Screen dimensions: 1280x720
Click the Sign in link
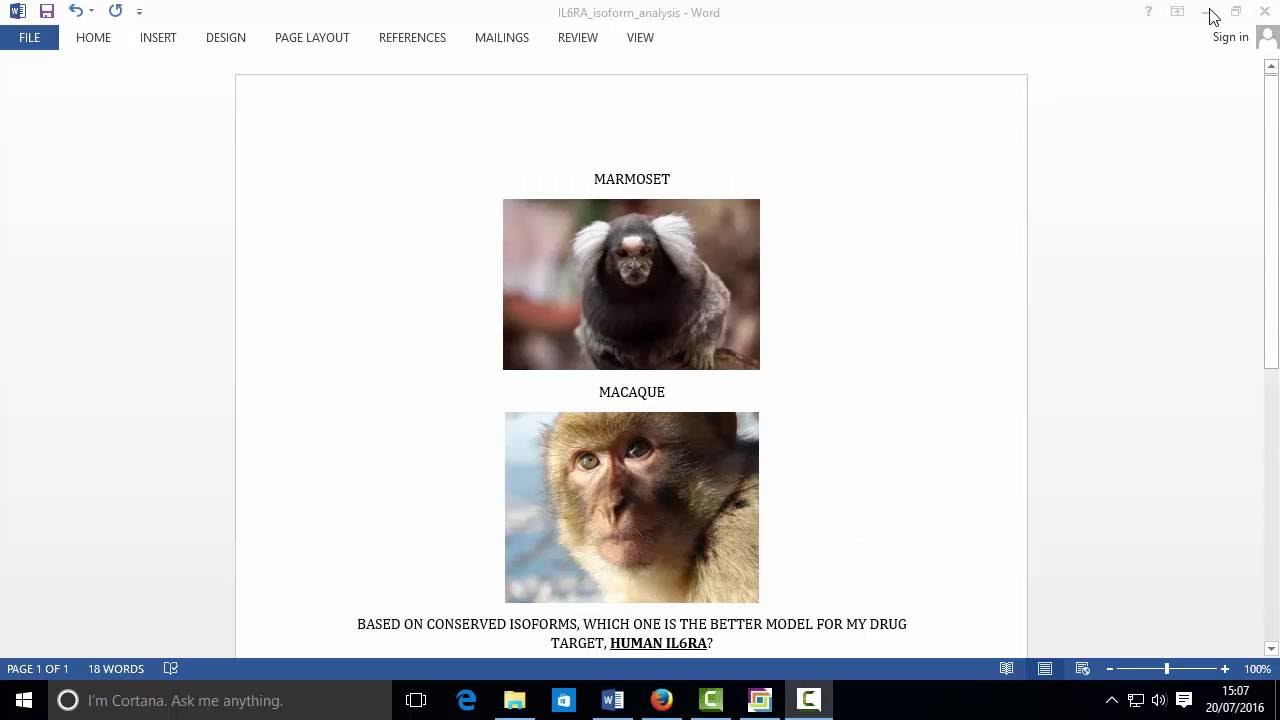(x=1230, y=37)
